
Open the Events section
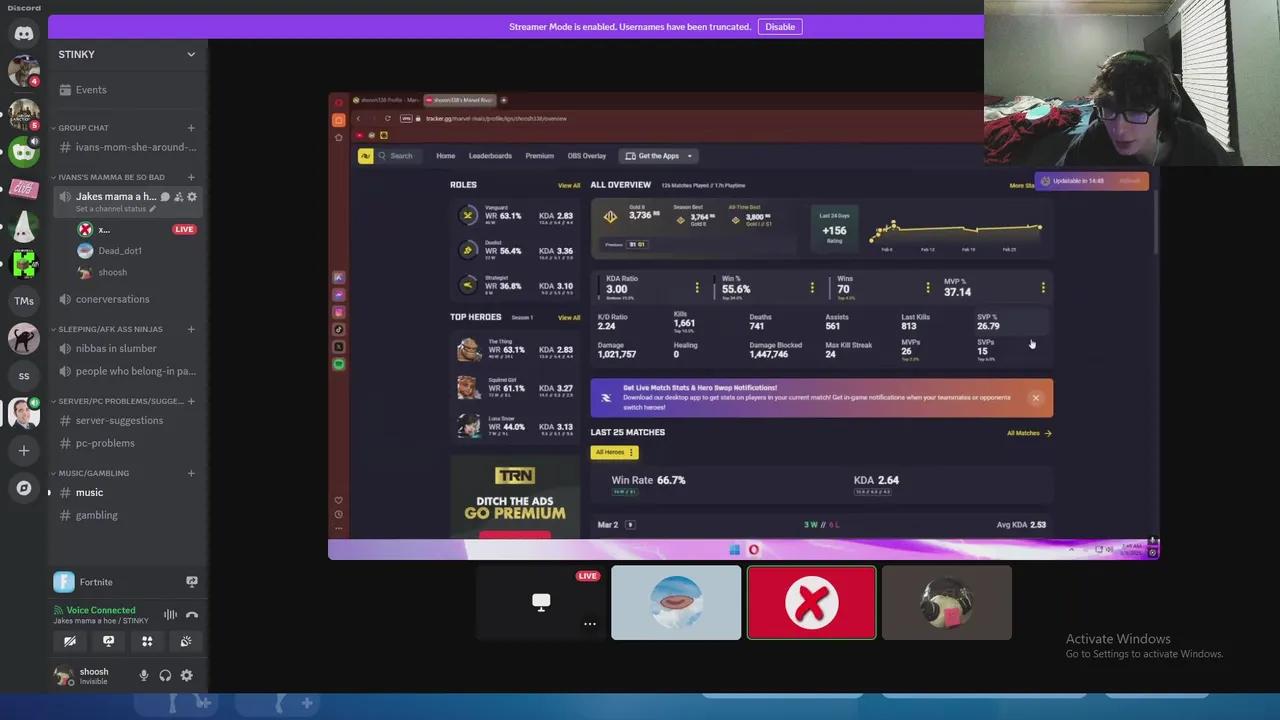pyautogui.click(x=90, y=90)
